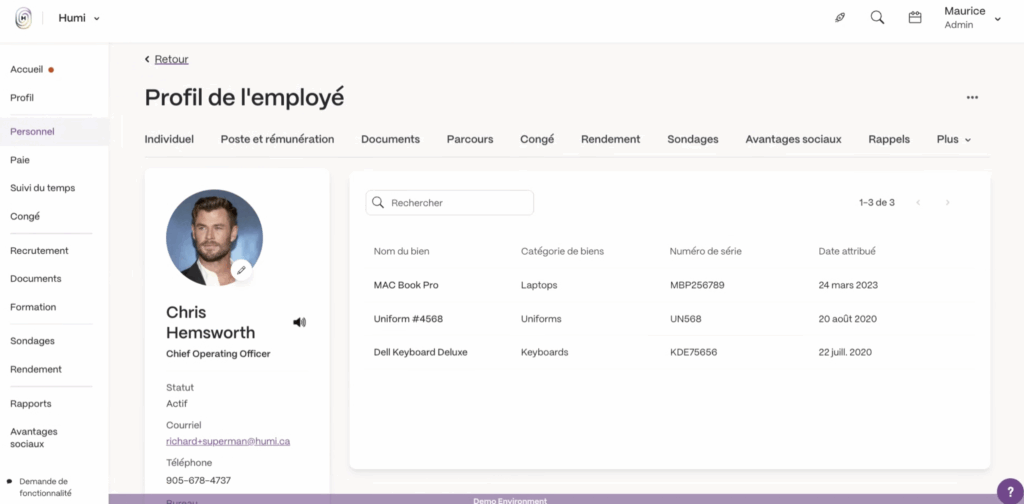Select Paie in the sidebar
1024x504 pixels.
[x=21, y=160]
